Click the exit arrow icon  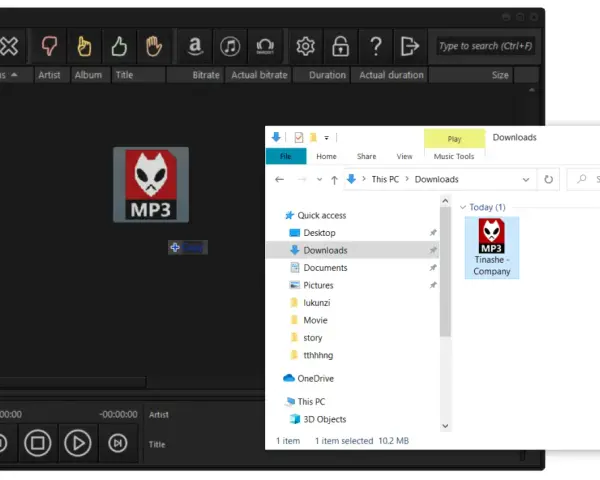click(409, 46)
